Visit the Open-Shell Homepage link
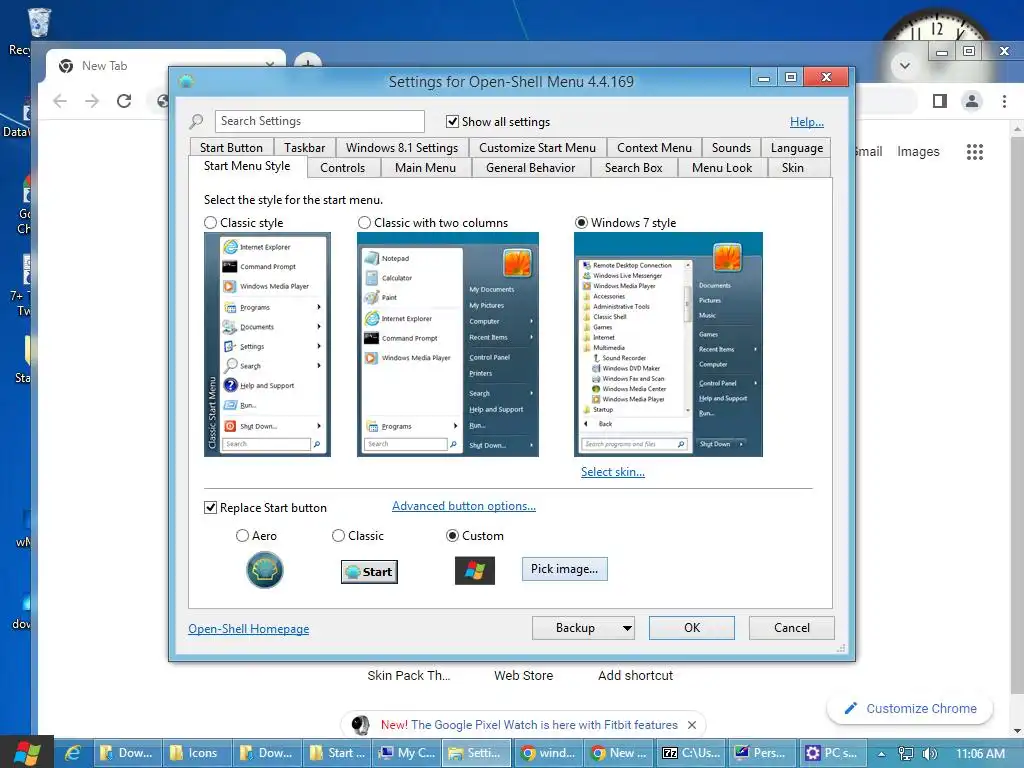 pos(249,628)
